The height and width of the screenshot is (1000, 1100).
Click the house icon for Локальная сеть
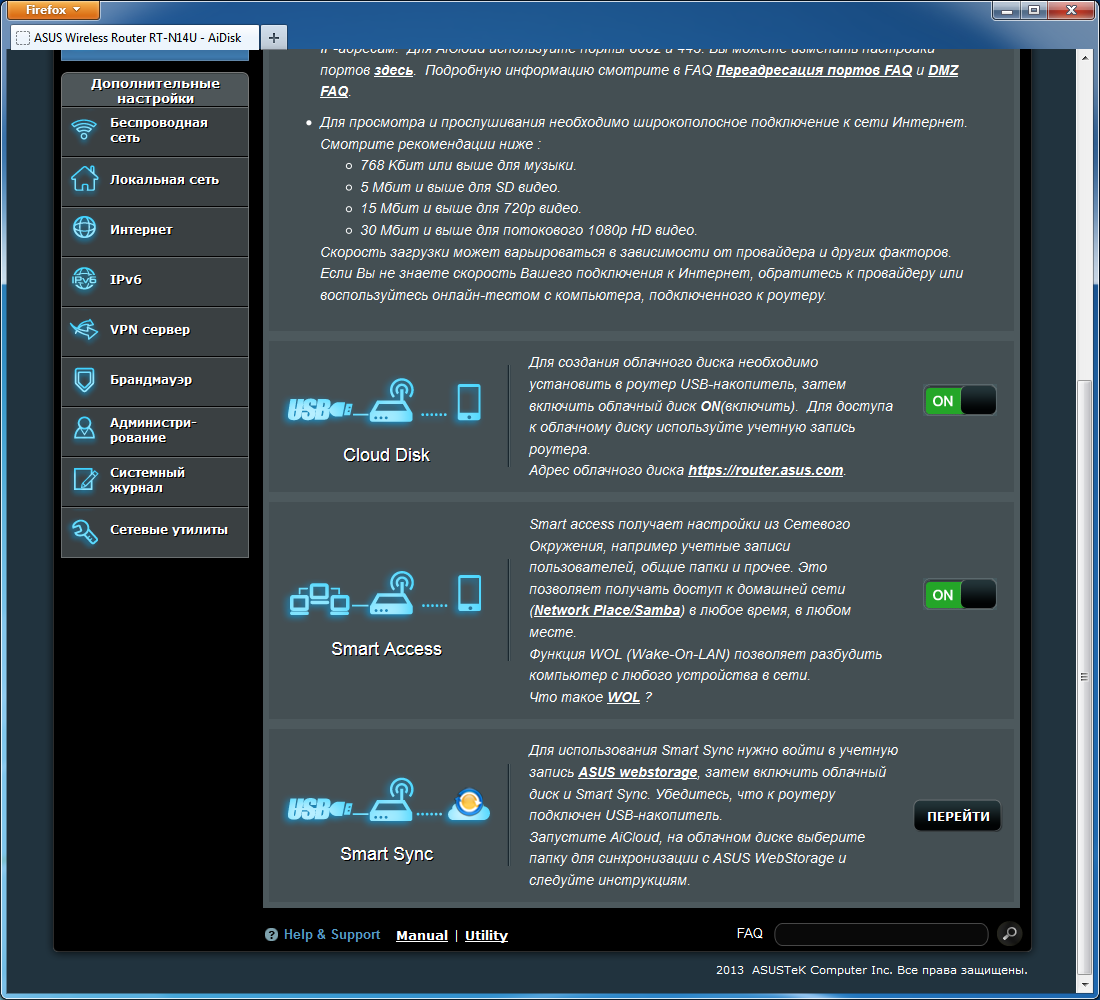(84, 178)
